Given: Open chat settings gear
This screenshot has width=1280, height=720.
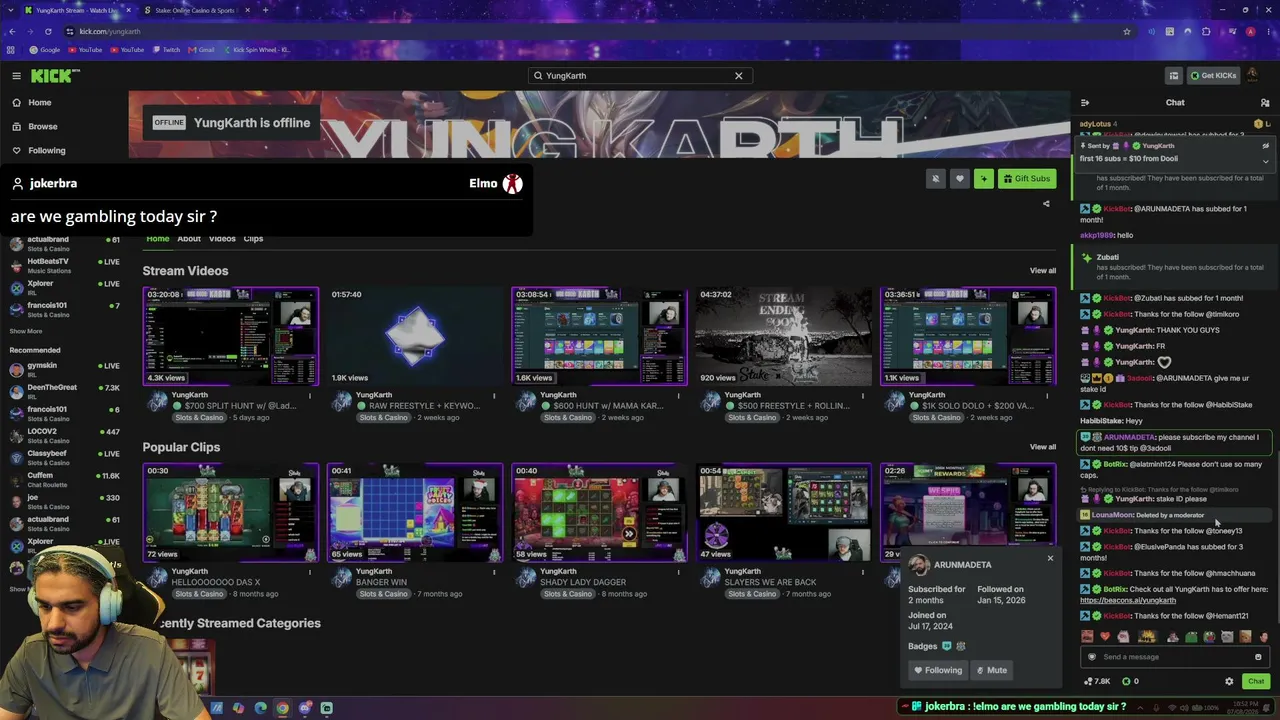Looking at the screenshot, I should [1229, 681].
